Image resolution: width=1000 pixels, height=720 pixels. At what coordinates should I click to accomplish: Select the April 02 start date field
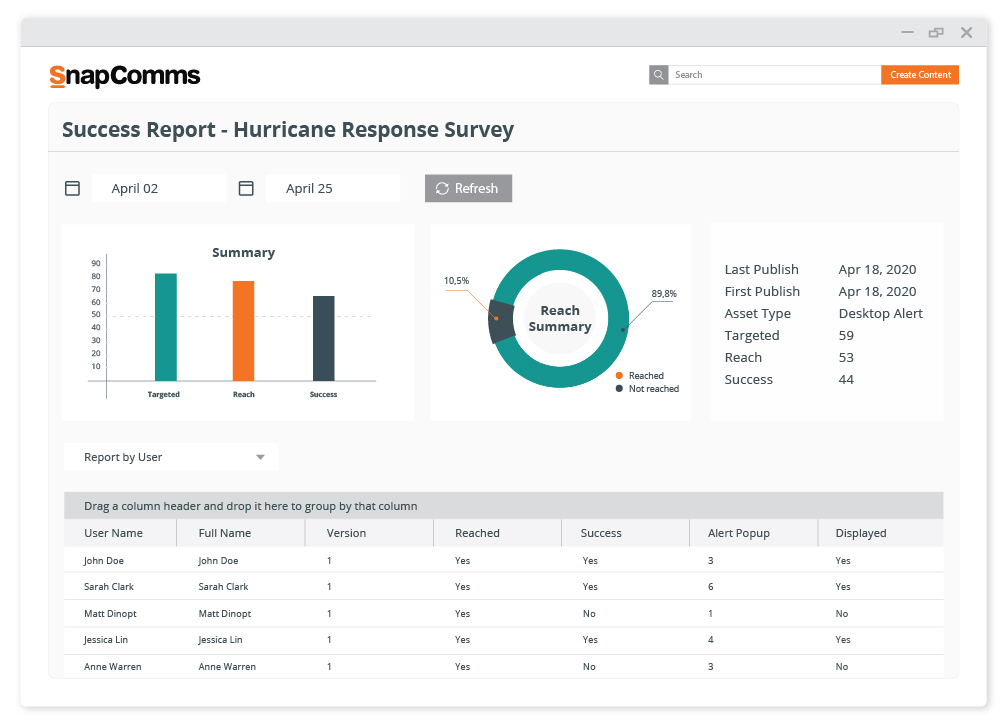158,188
